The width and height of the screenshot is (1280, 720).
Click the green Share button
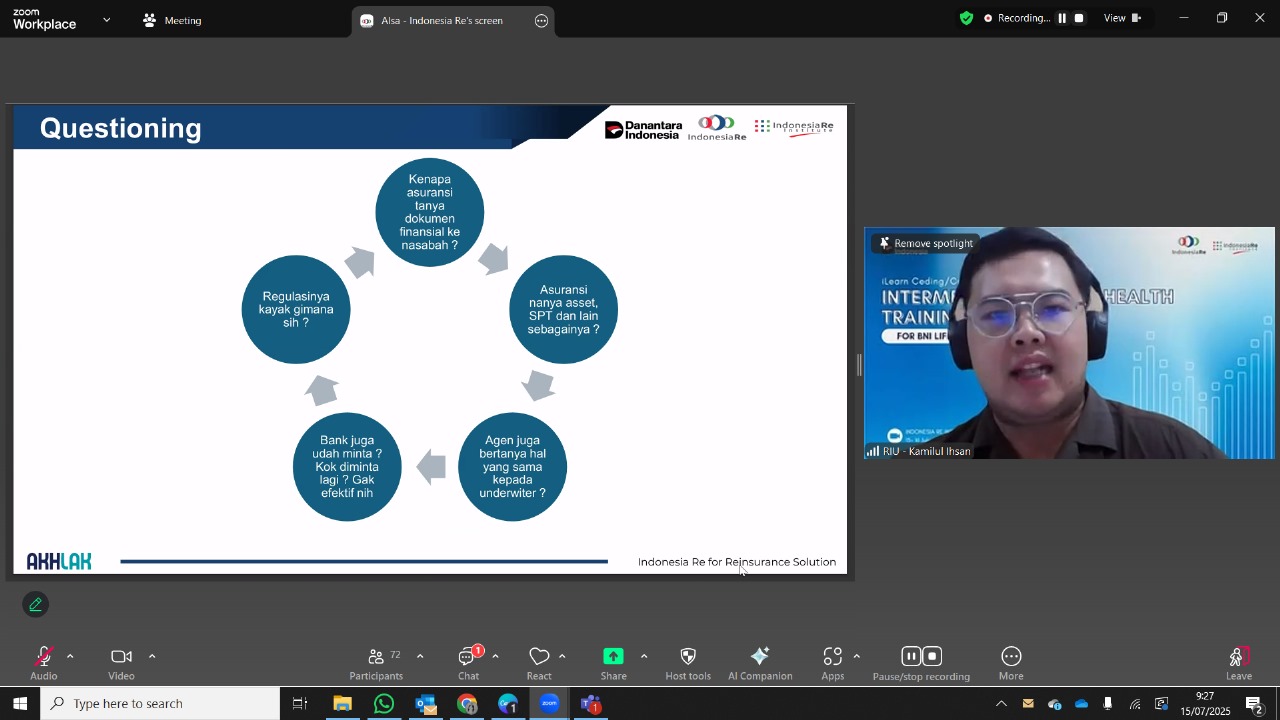point(613,656)
